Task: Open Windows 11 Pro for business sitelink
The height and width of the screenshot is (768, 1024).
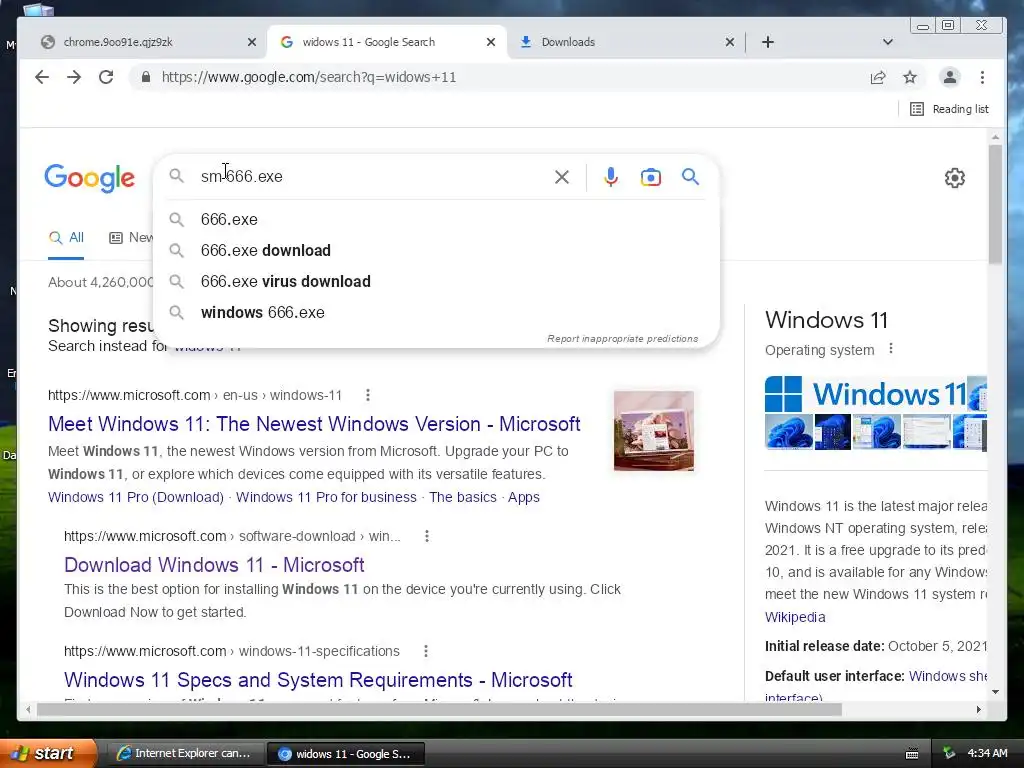Action: point(326,497)
